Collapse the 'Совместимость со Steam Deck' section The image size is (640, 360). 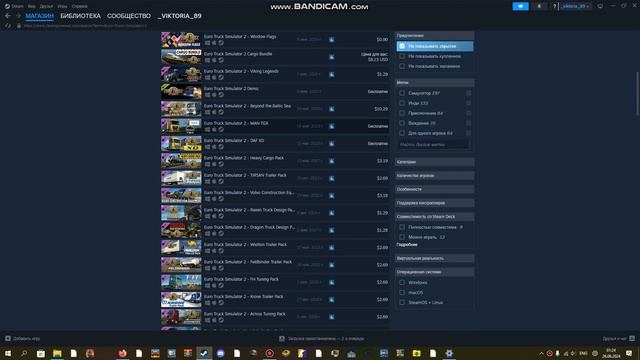[x=434, y=217]
